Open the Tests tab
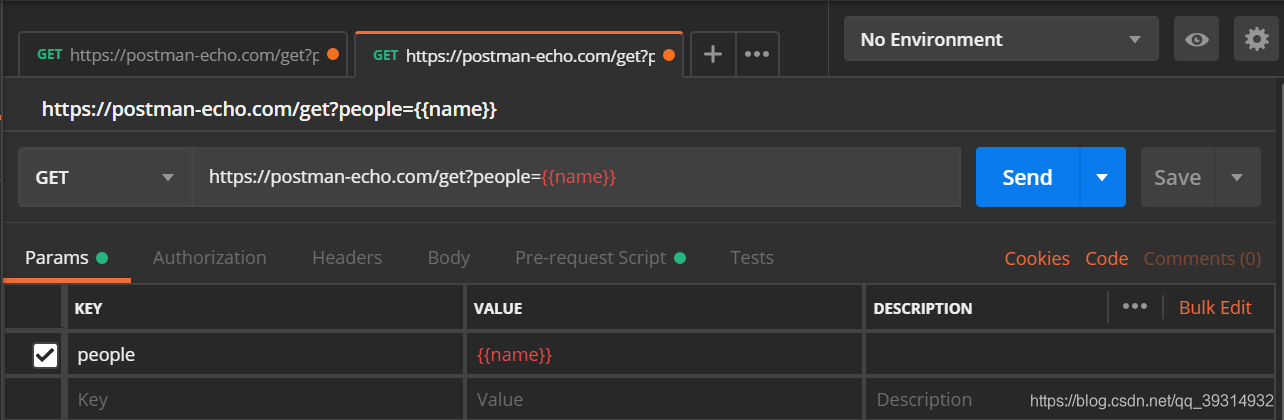The image size is (1284, 420). tap(752, 258)
